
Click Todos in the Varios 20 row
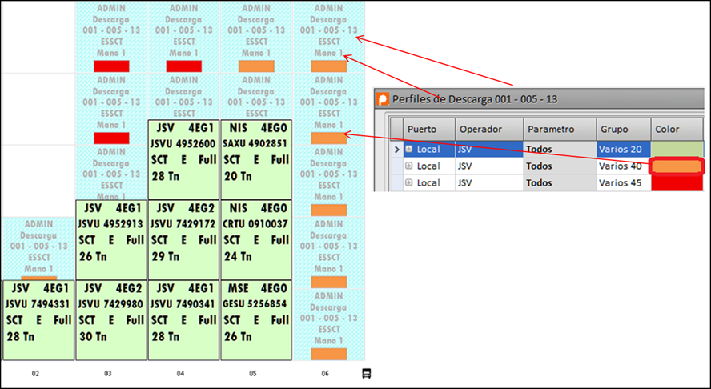click(x=560, y=149)
